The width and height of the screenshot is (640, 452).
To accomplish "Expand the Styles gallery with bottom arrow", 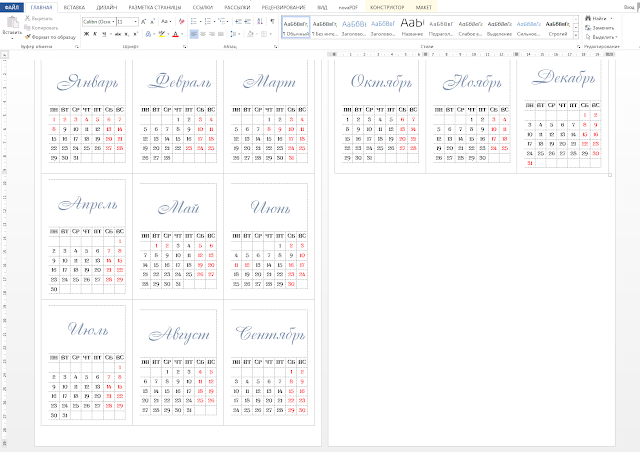I will (x=576, y=36).
